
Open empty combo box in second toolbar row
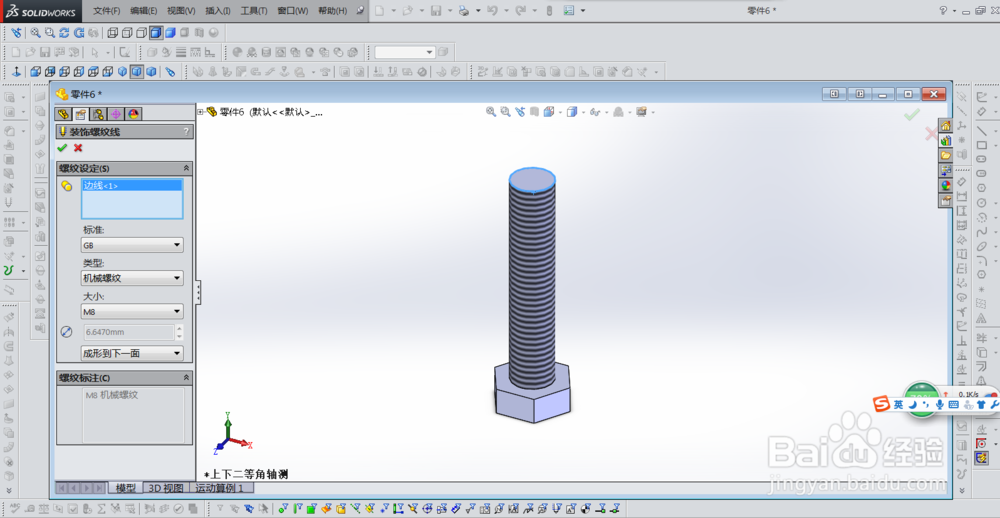click(x=405, y=52)
